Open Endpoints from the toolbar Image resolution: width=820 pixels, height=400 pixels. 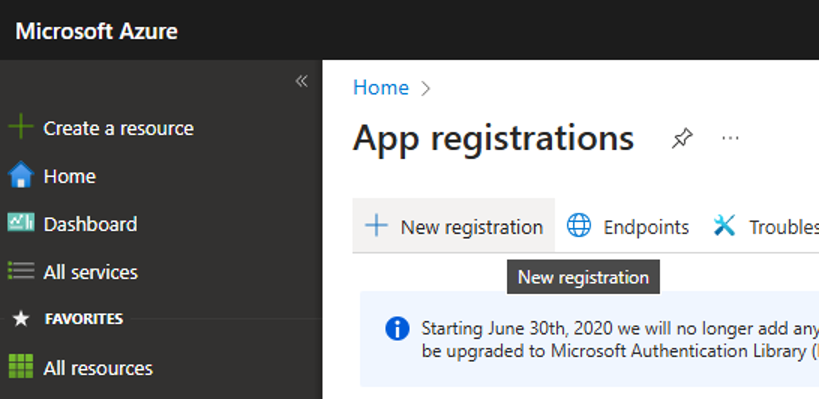point(646,227)
